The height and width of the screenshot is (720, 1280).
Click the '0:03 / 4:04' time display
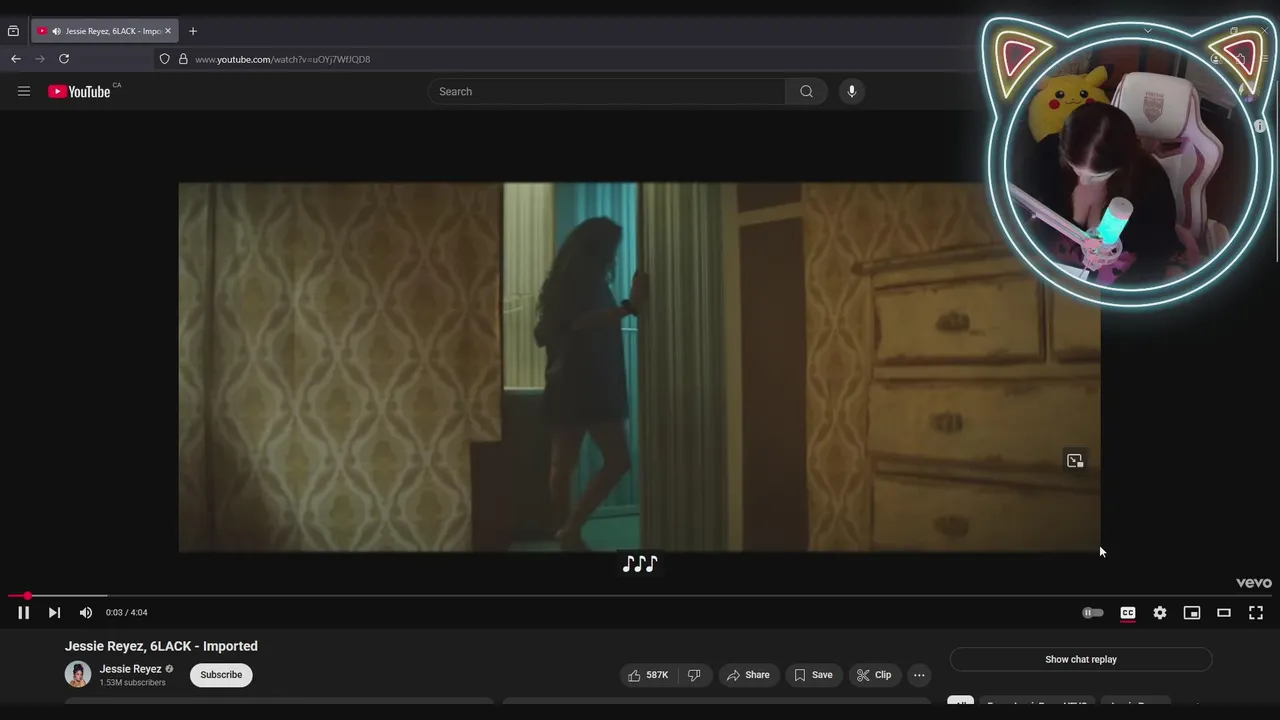click(126, 613)
